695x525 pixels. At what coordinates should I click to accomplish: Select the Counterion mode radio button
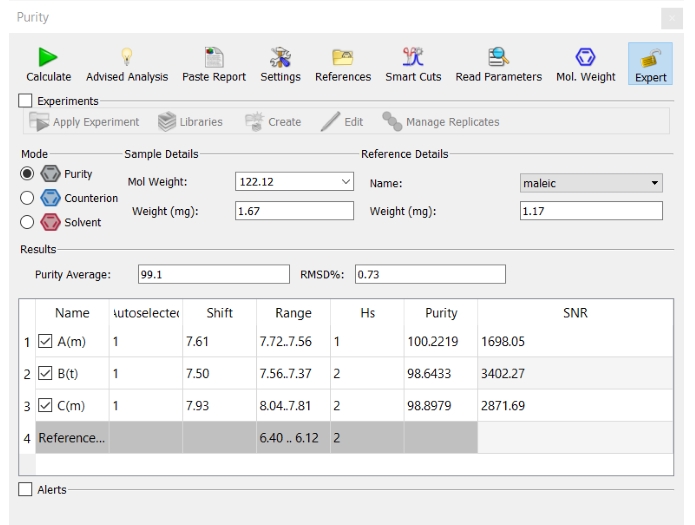click(28, 198)
